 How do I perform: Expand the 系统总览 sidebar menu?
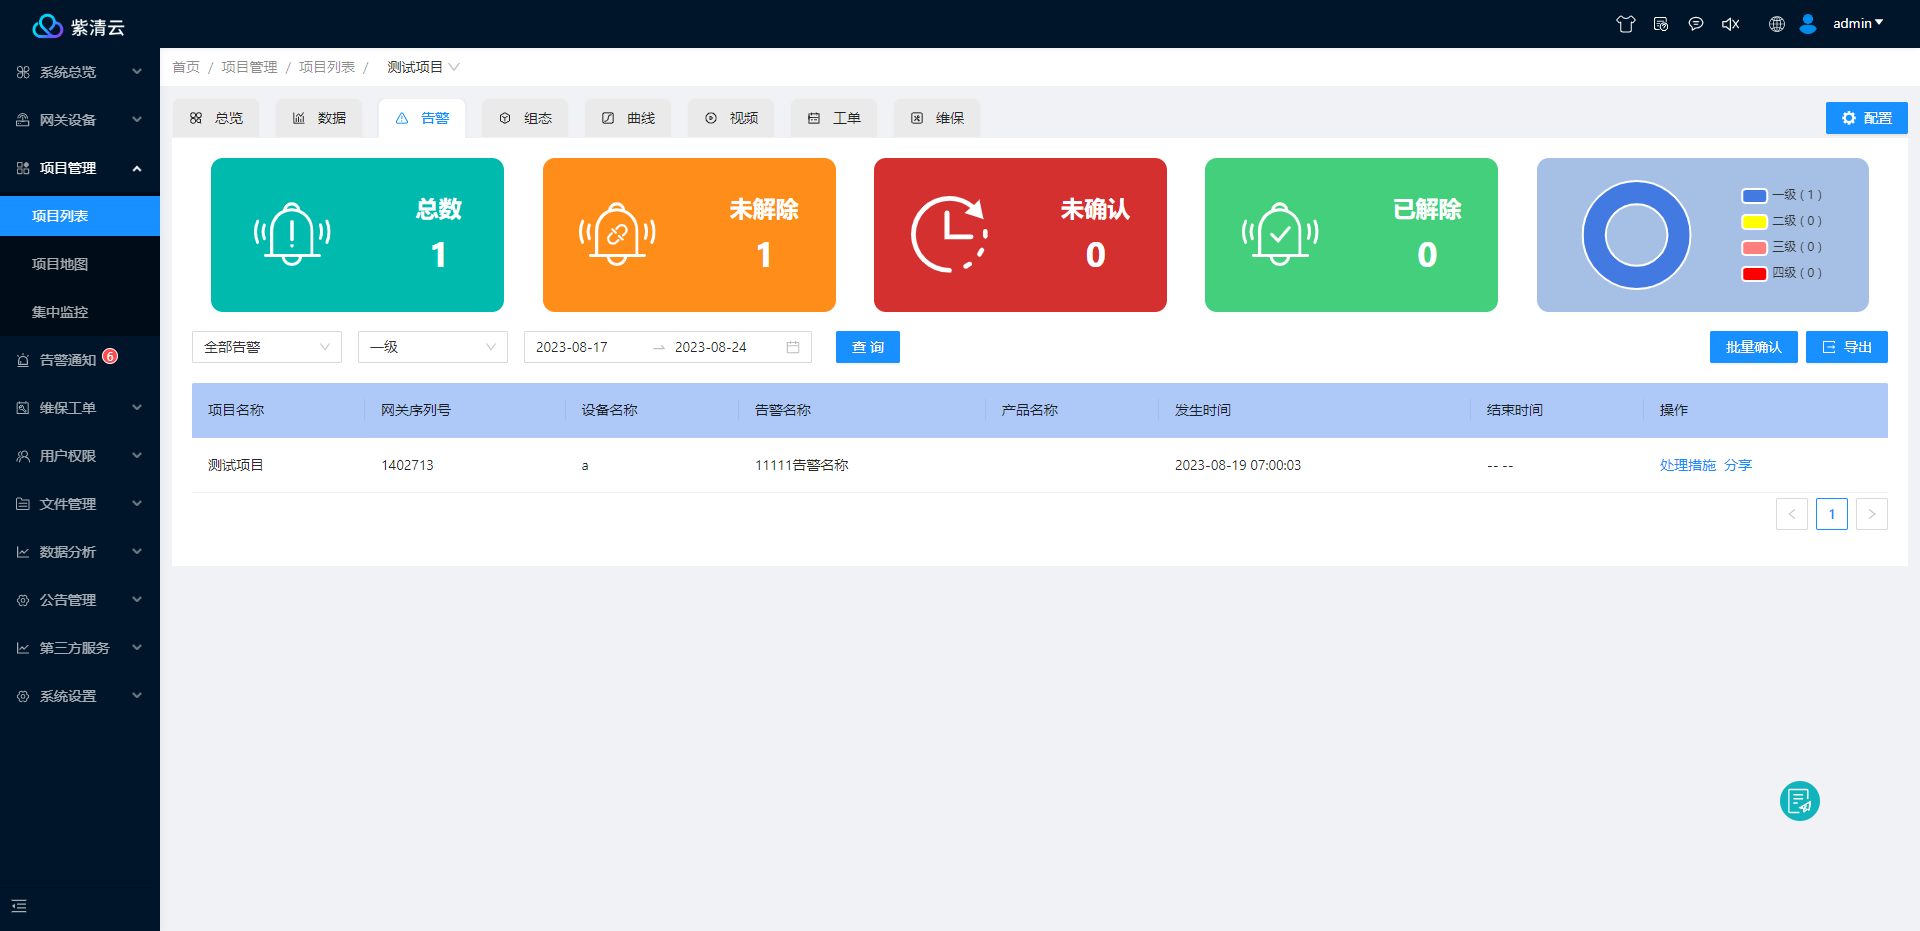80,72
